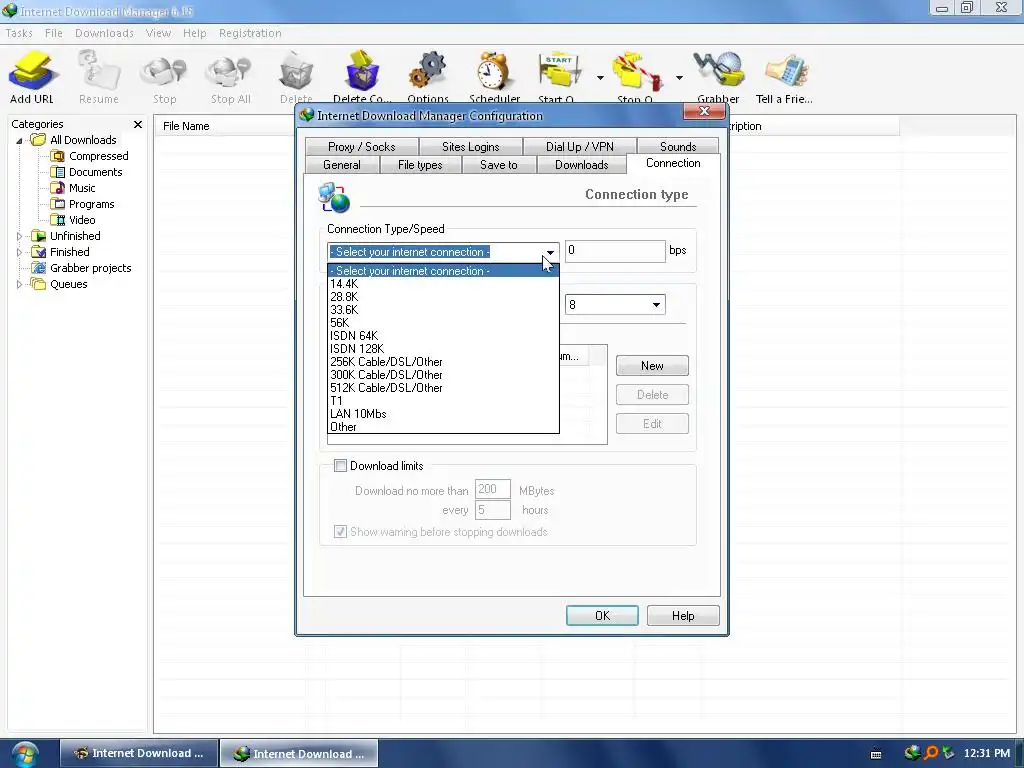Switch to the General tab

pos(342,165)
